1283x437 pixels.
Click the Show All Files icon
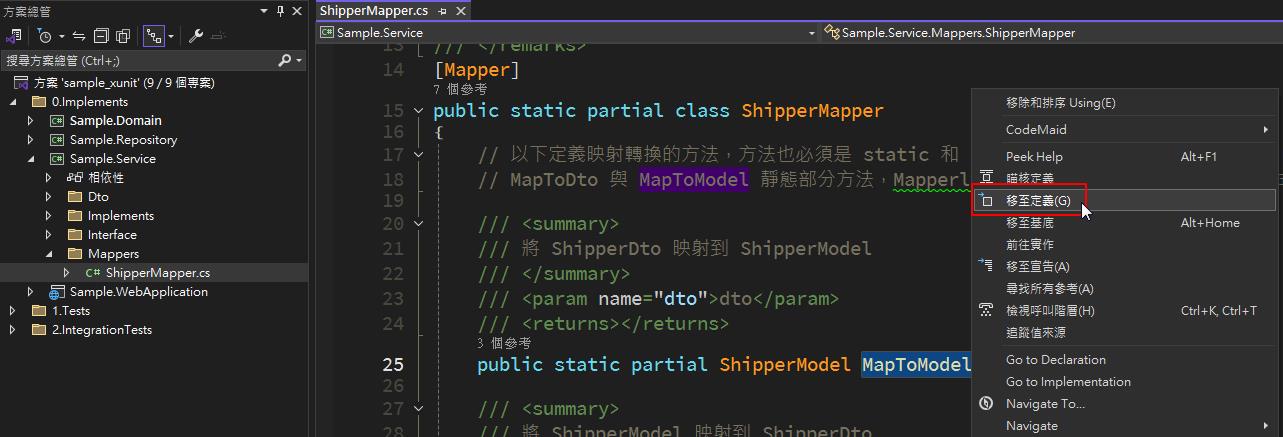tap(123, 36)
